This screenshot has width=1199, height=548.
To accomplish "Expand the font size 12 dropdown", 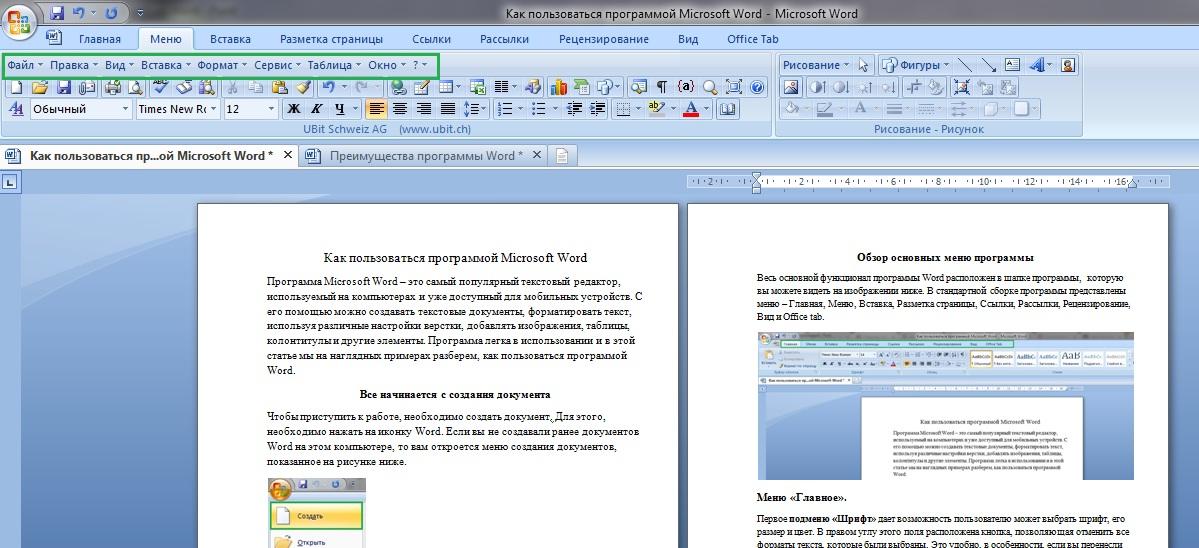I will pos(271,109).
